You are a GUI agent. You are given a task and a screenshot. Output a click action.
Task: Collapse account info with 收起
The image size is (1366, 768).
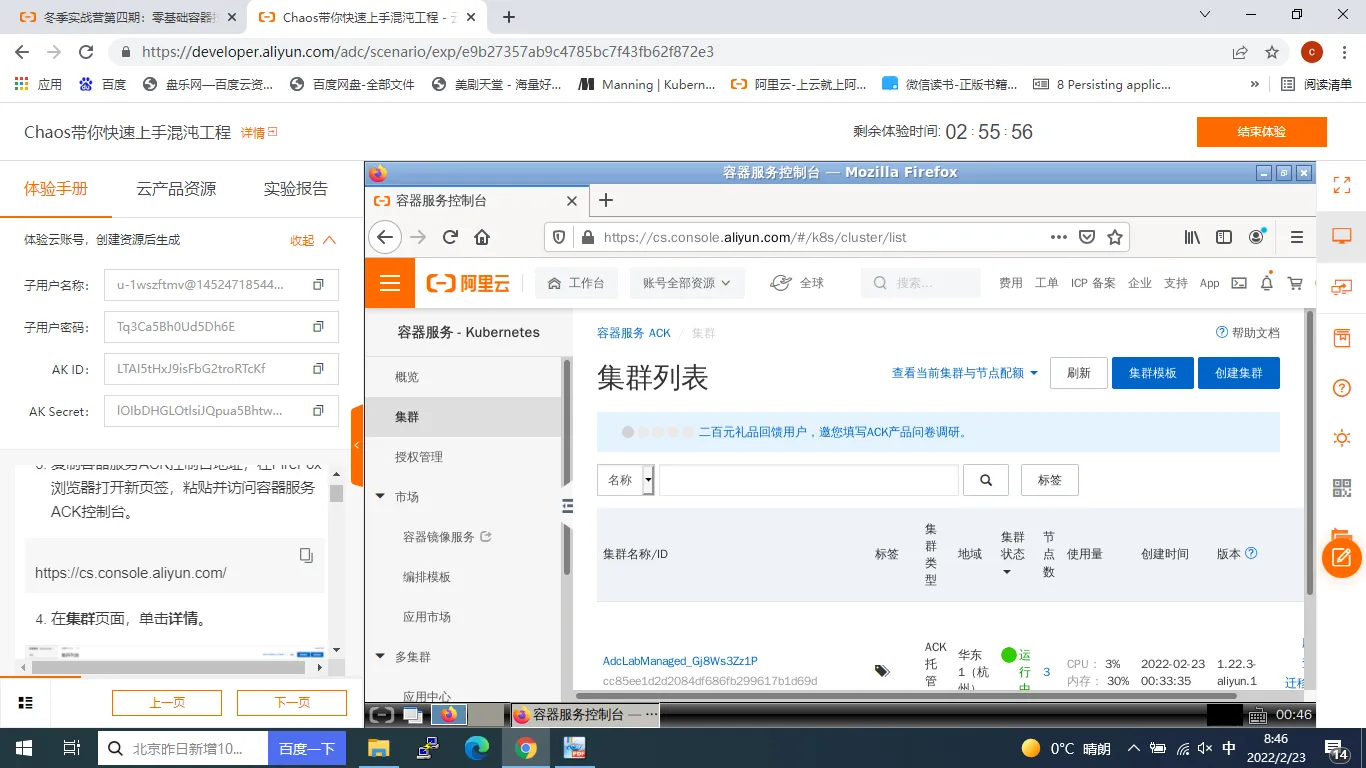coord(313,240)
